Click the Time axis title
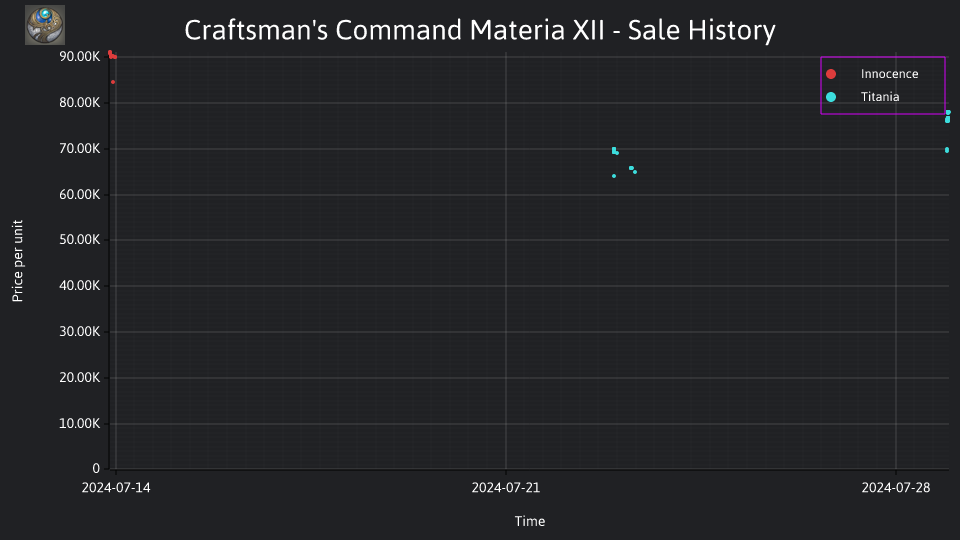The width and height of the screenshot is (960, 540). [x=530, y=521]
